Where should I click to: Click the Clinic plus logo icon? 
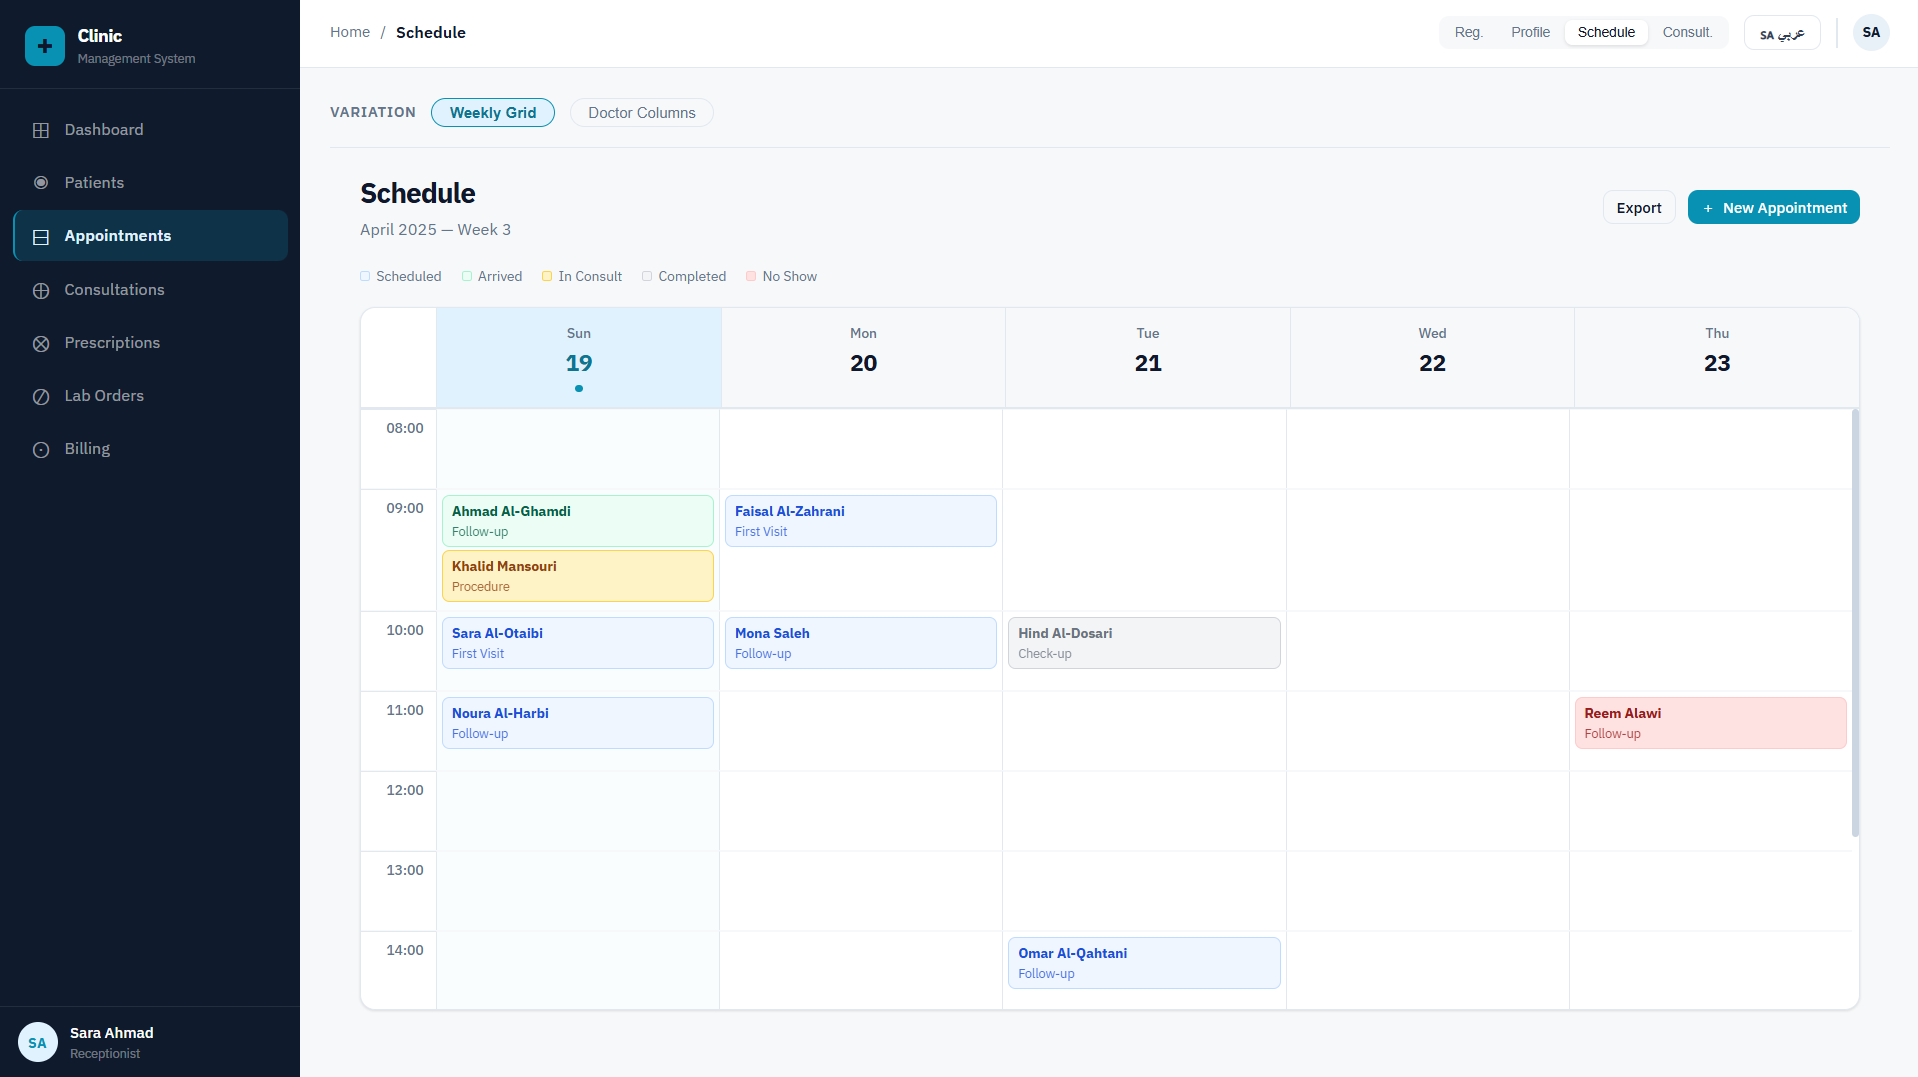(x=44, y=45)
